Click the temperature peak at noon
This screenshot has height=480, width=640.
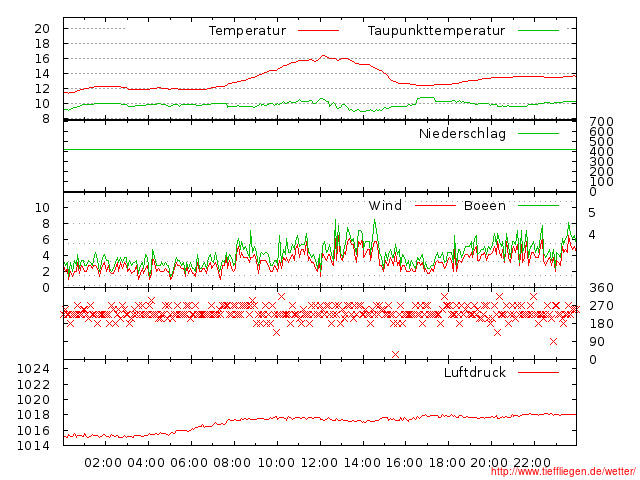(x=323, y=56)
